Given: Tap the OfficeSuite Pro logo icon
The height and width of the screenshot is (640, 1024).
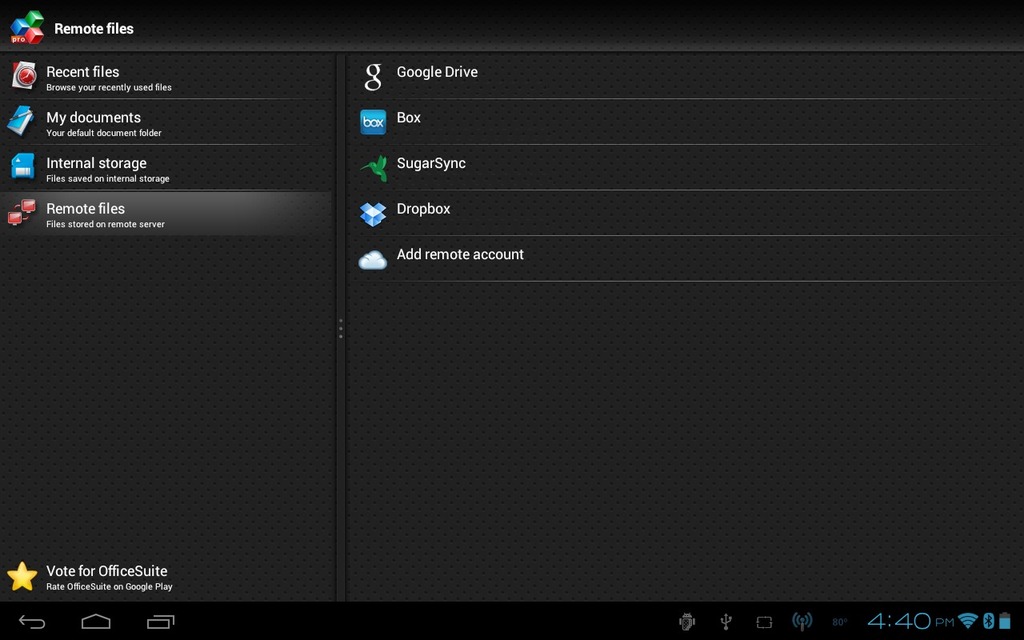Looking at the screenshot, I should pyautogui.click(x=27, y=27).
